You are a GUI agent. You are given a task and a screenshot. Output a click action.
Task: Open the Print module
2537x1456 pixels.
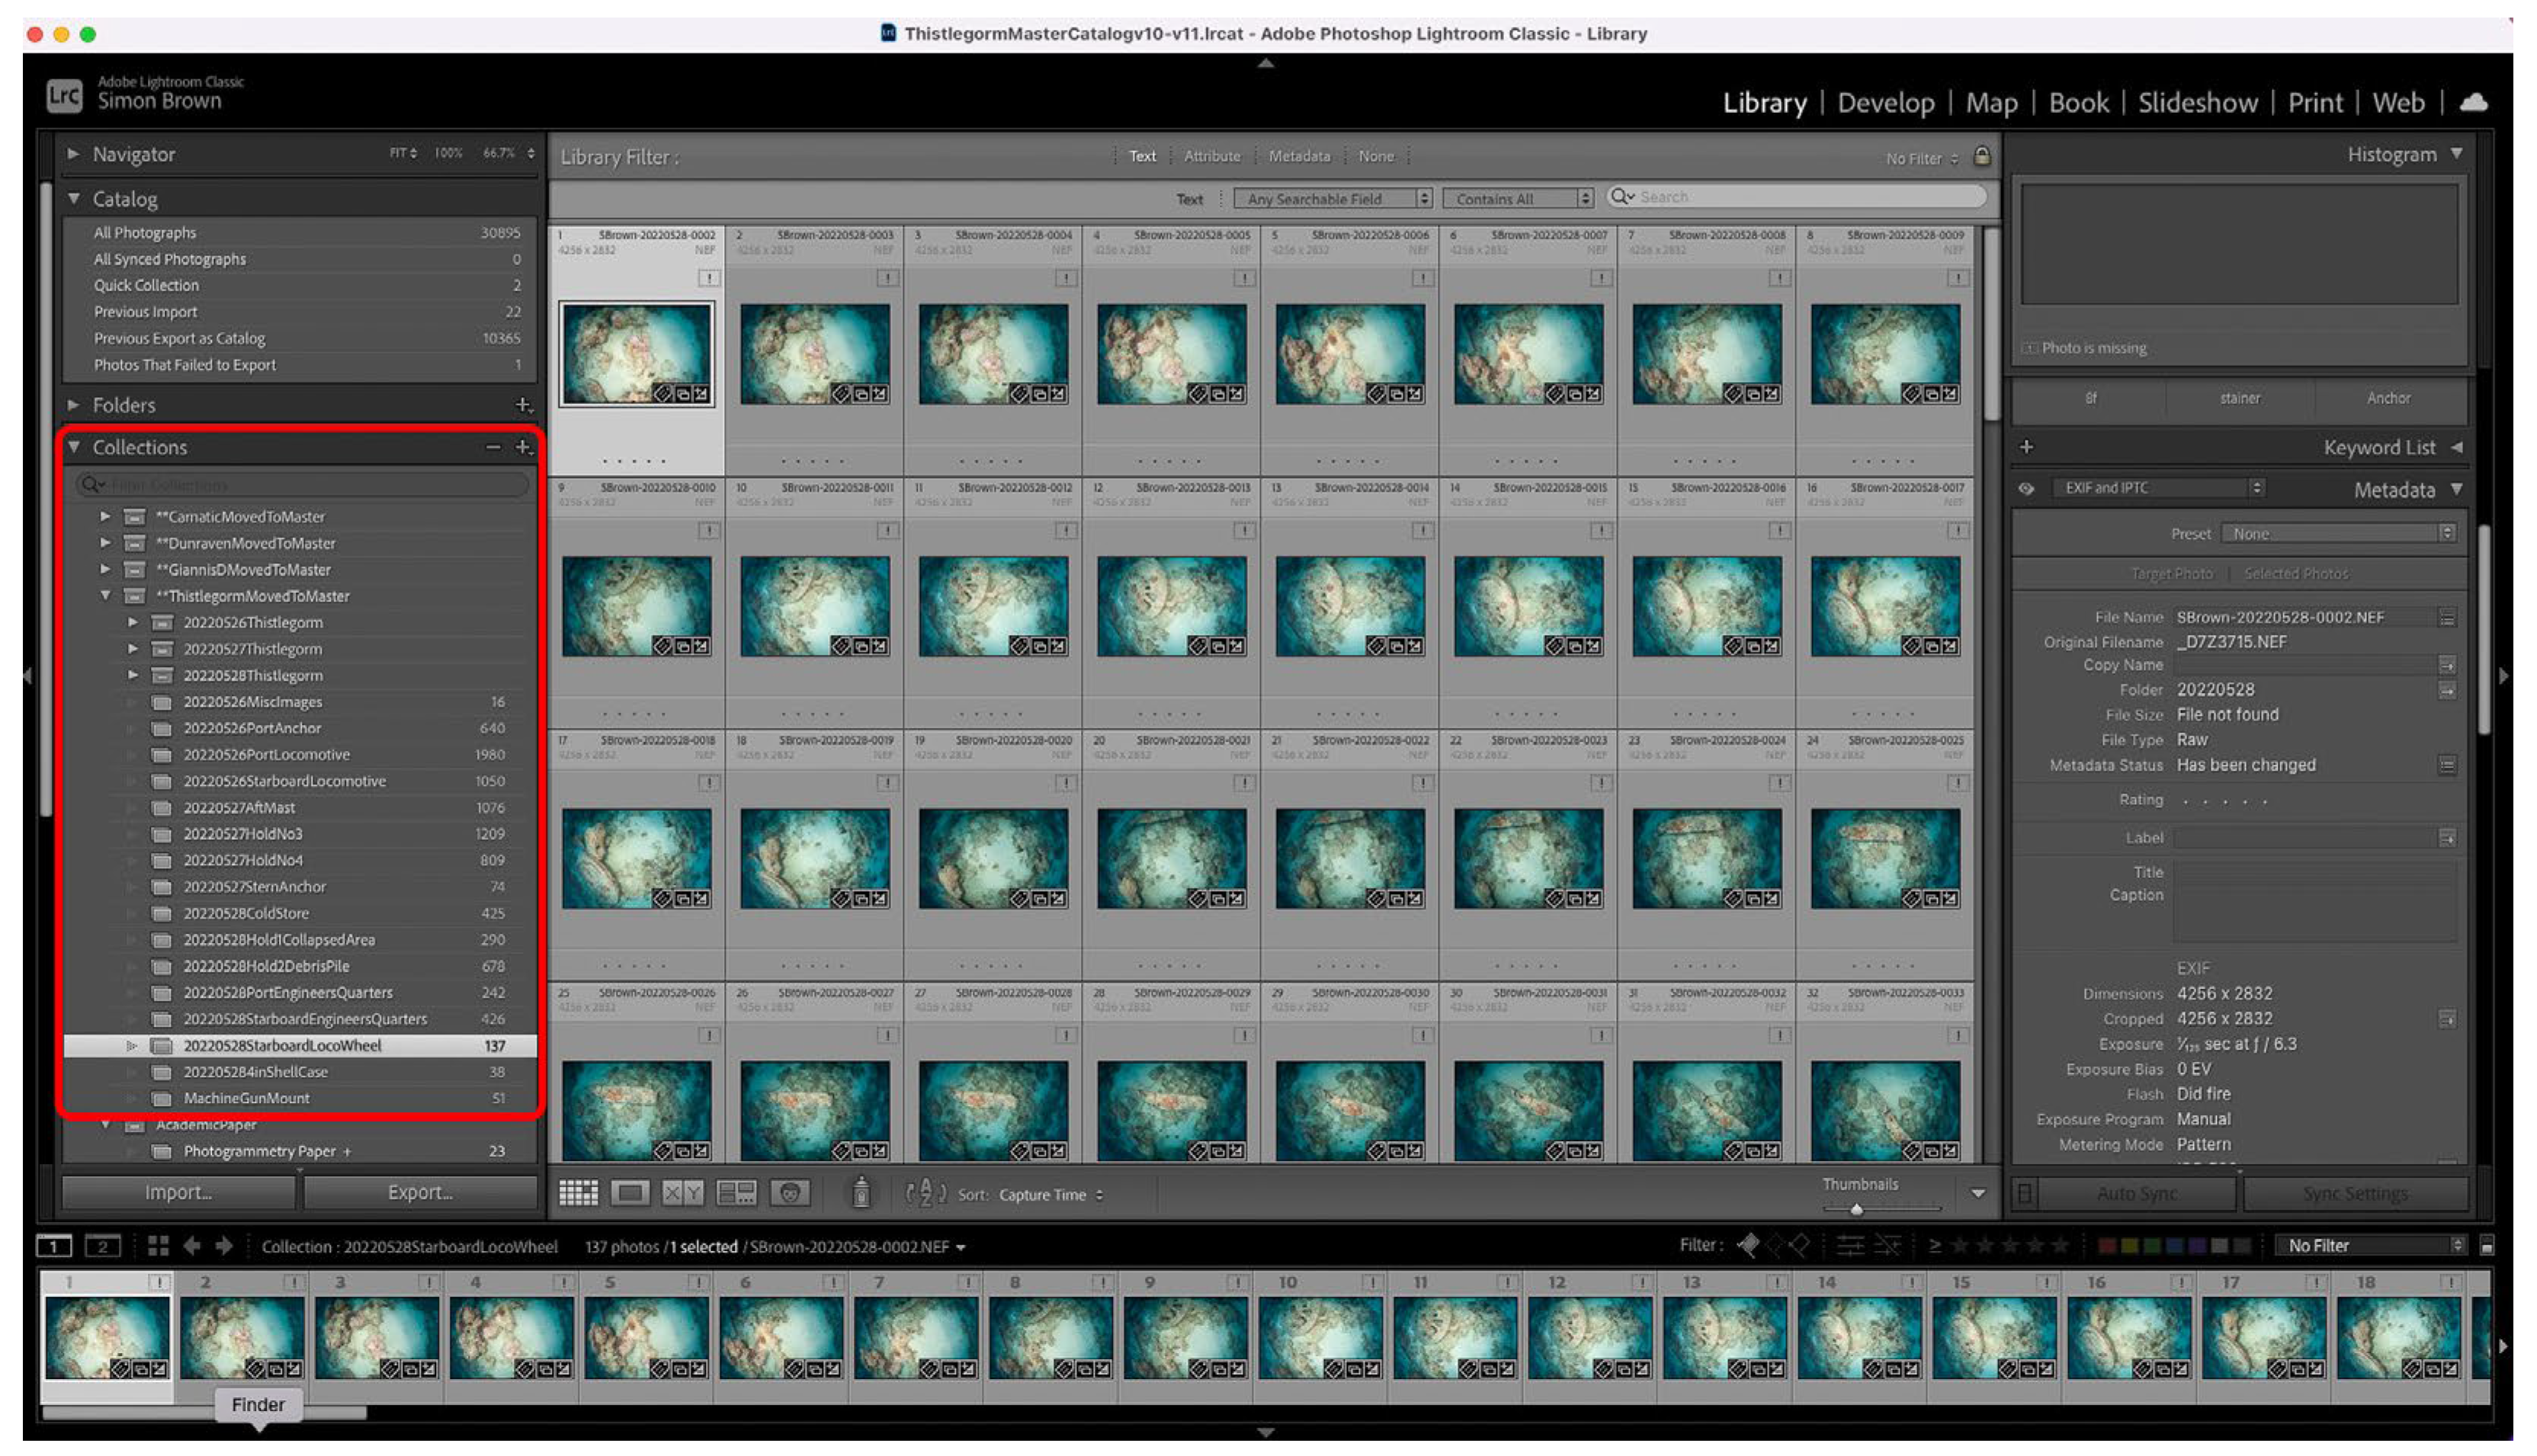2316,102
